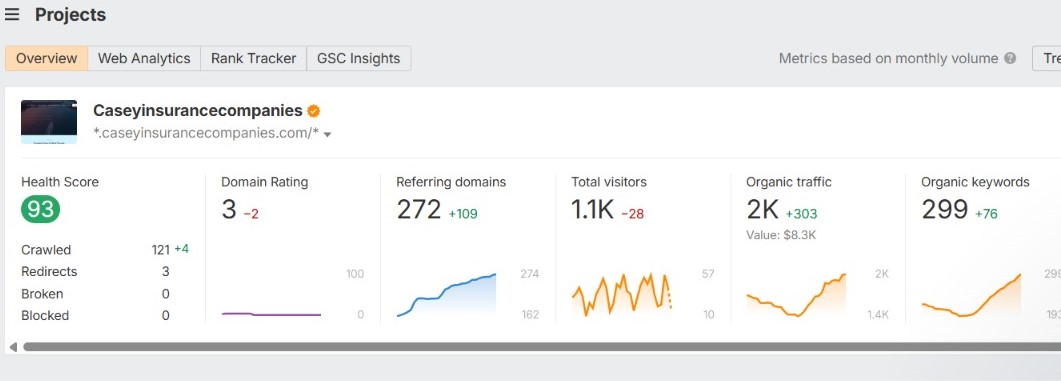Click the Projects page heading
Image resolution: width=1061 pixels, height=381 pixels.
click(x=70, y=14)
